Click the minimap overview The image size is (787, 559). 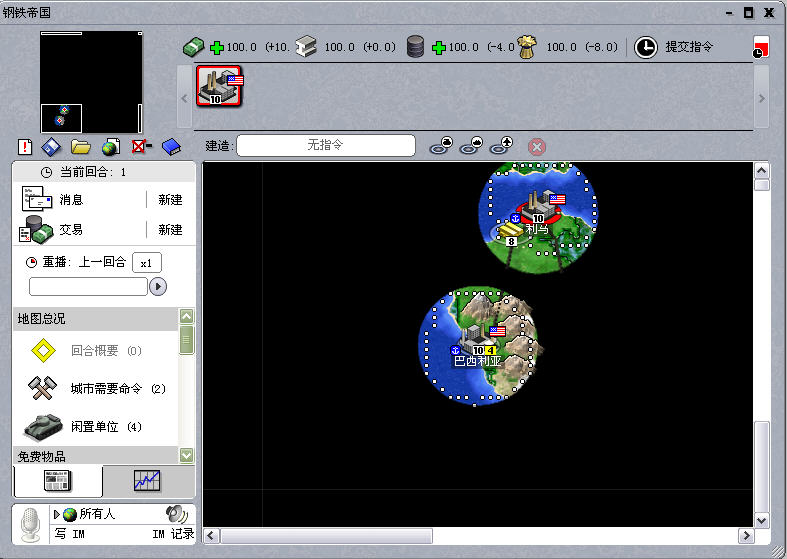91,82
